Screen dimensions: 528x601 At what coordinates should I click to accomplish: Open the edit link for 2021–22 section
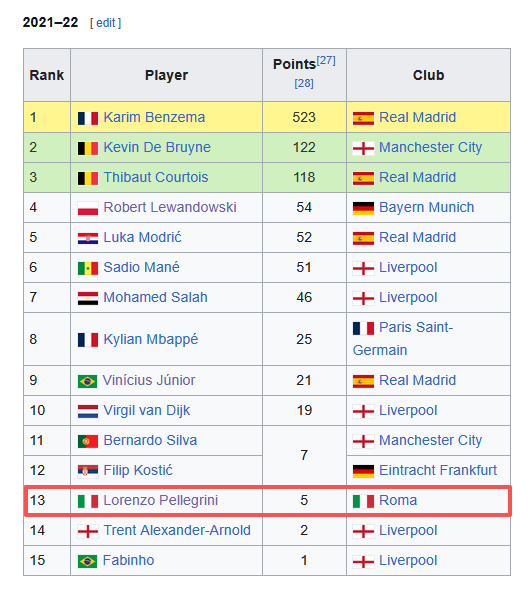tap(106, 23)
